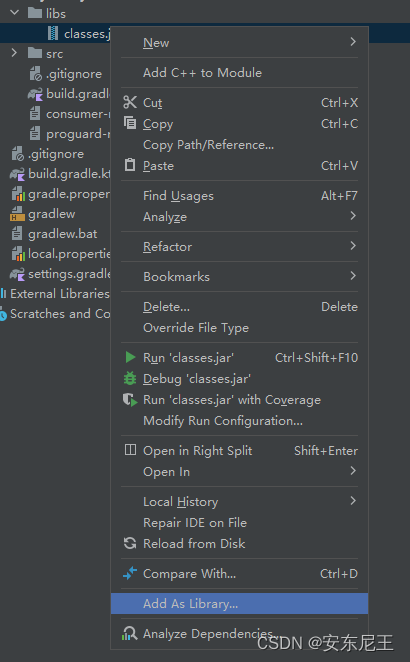Click the settings.gradle elephant icon
The image size is (410, 662).
tap(17, 274)
